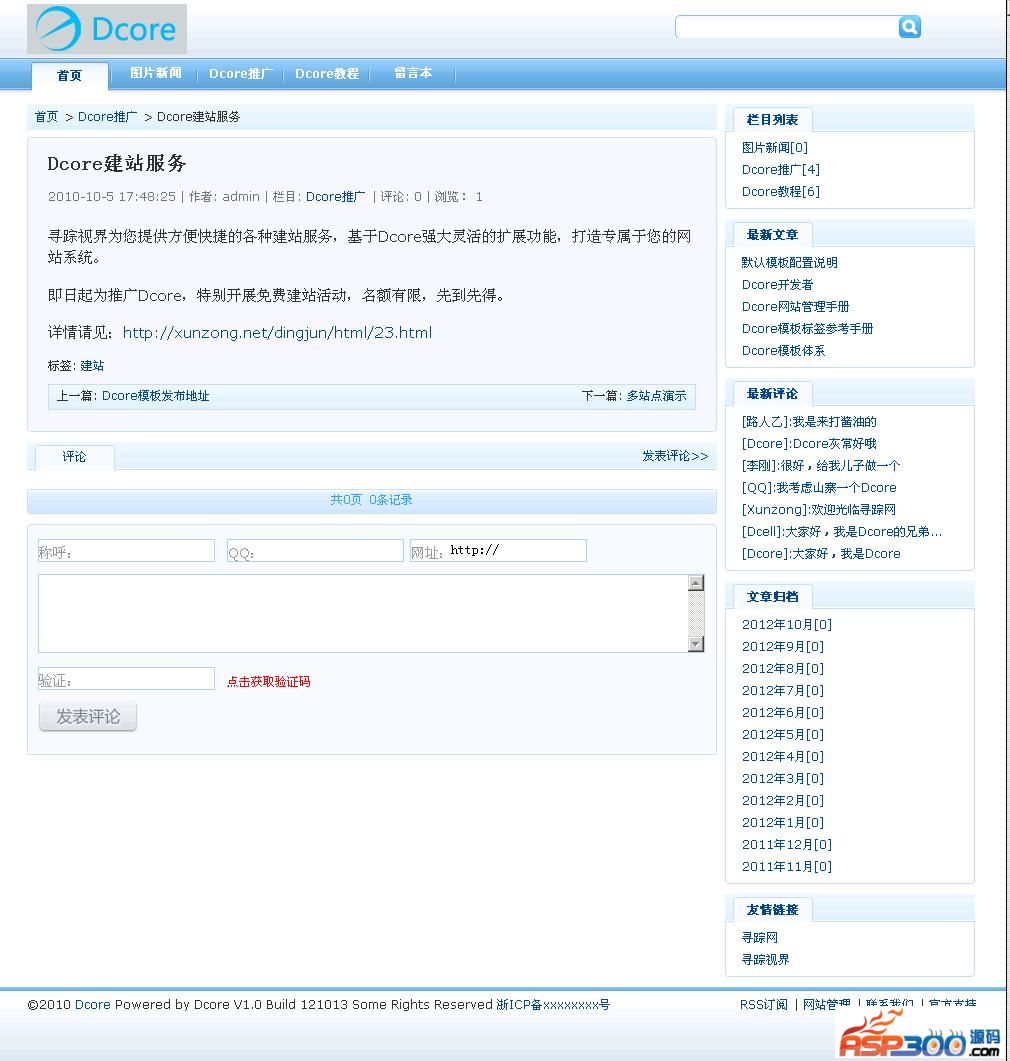The width and height of the screenshot is (1010, 1061).
Task: Open comment [李刚]:很好，给我儿子做一个
Action: [x=821, y=466]
